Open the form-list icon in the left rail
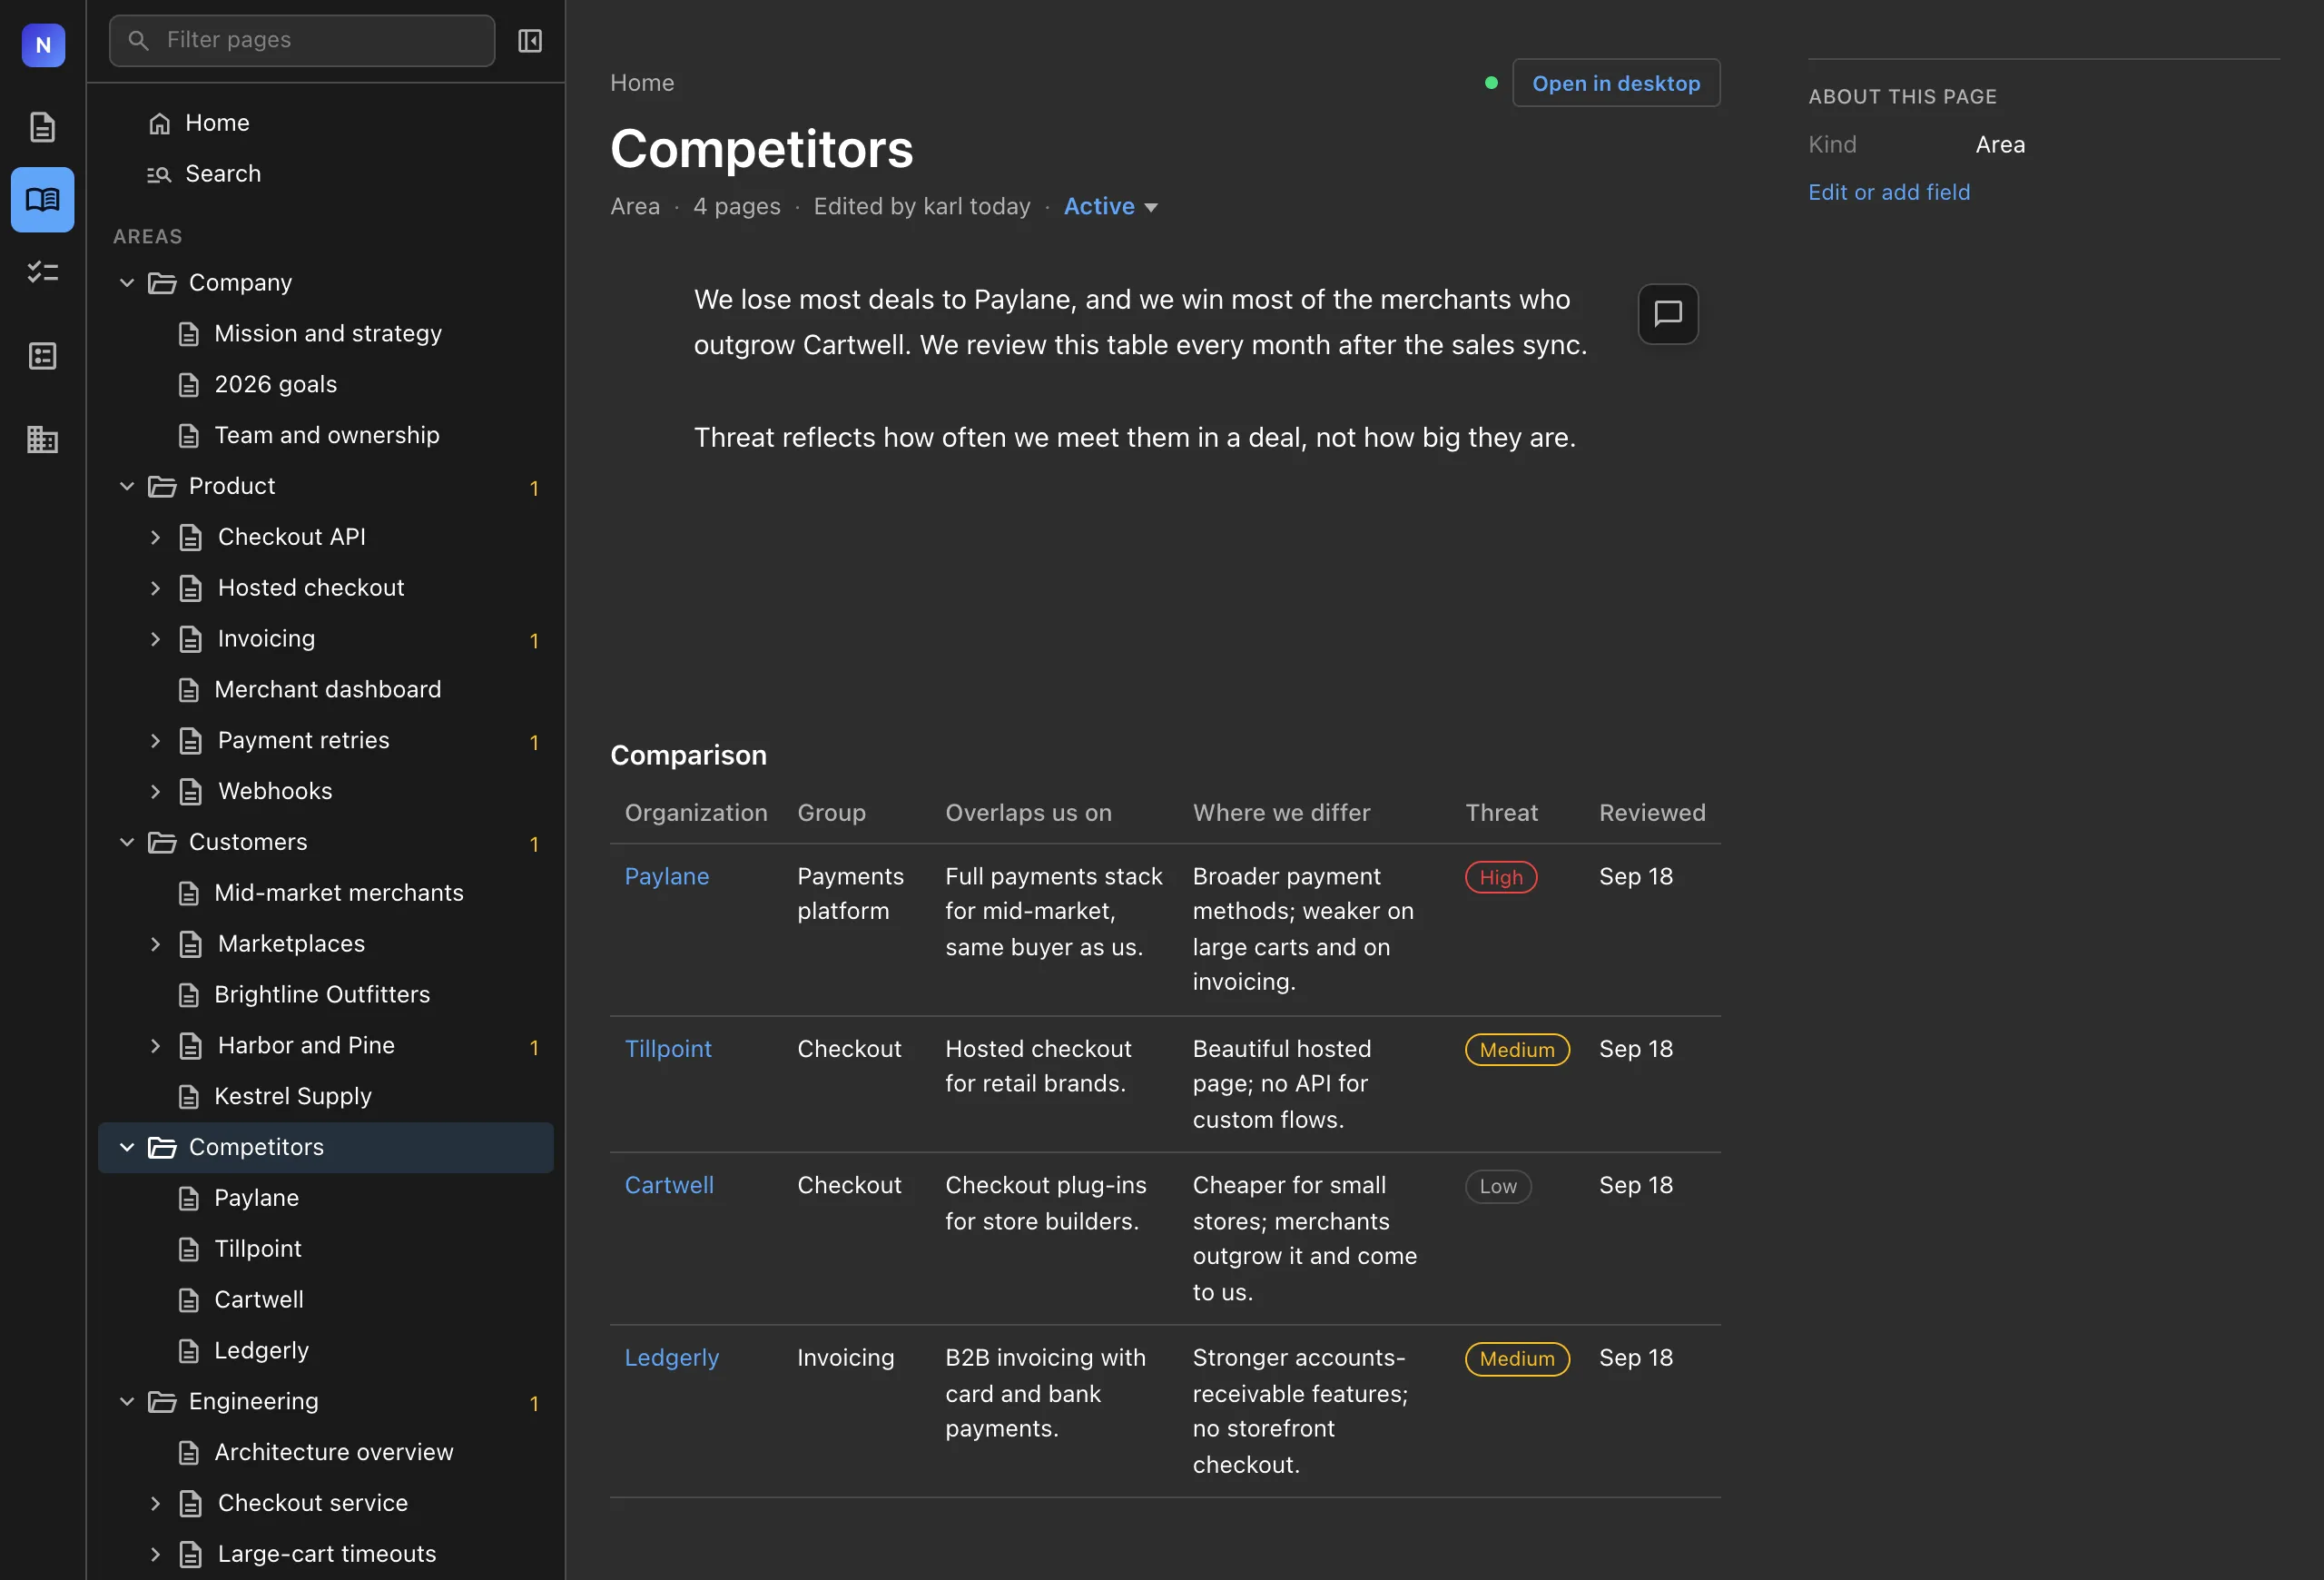This screenshot has height=1580, width=2324. (43, 356)
